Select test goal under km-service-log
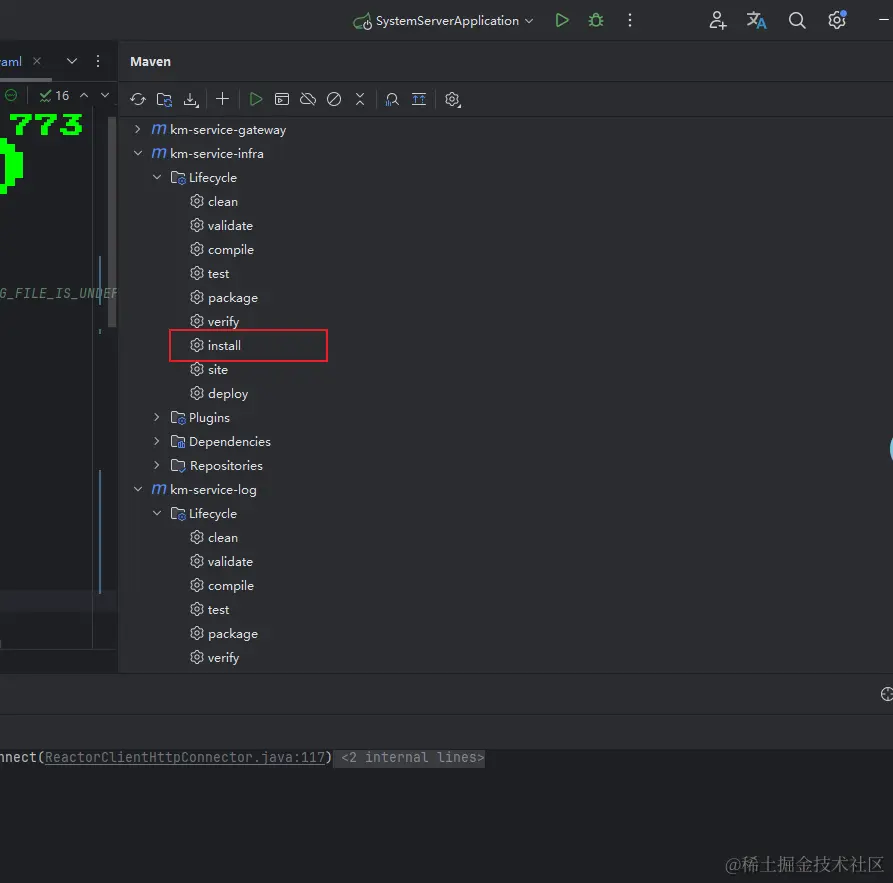 (x=210, y=610)
